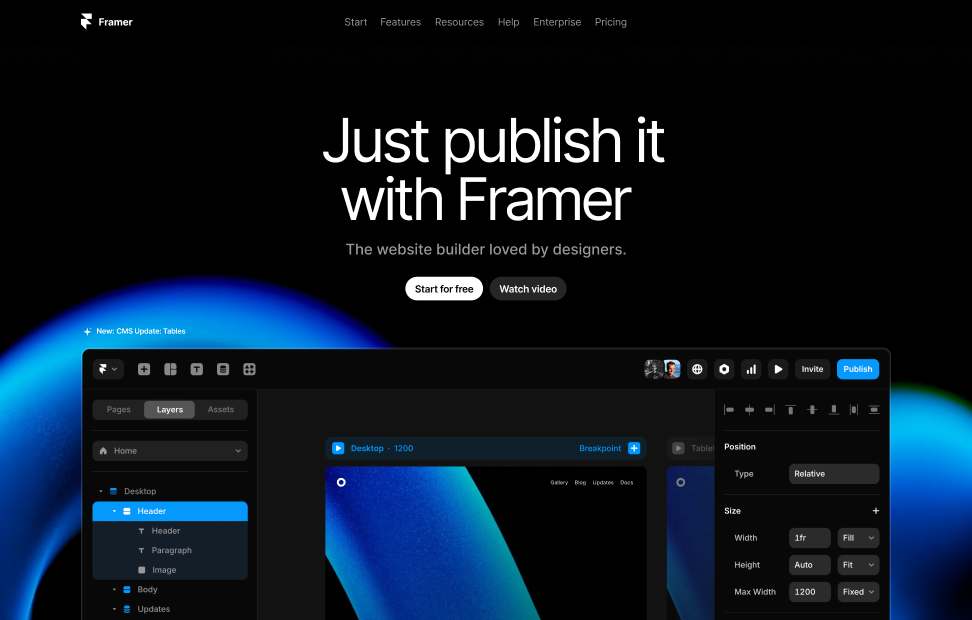
Task: Click the Height Auto input field
Action: pyautogui.click(x=810, y=565)
